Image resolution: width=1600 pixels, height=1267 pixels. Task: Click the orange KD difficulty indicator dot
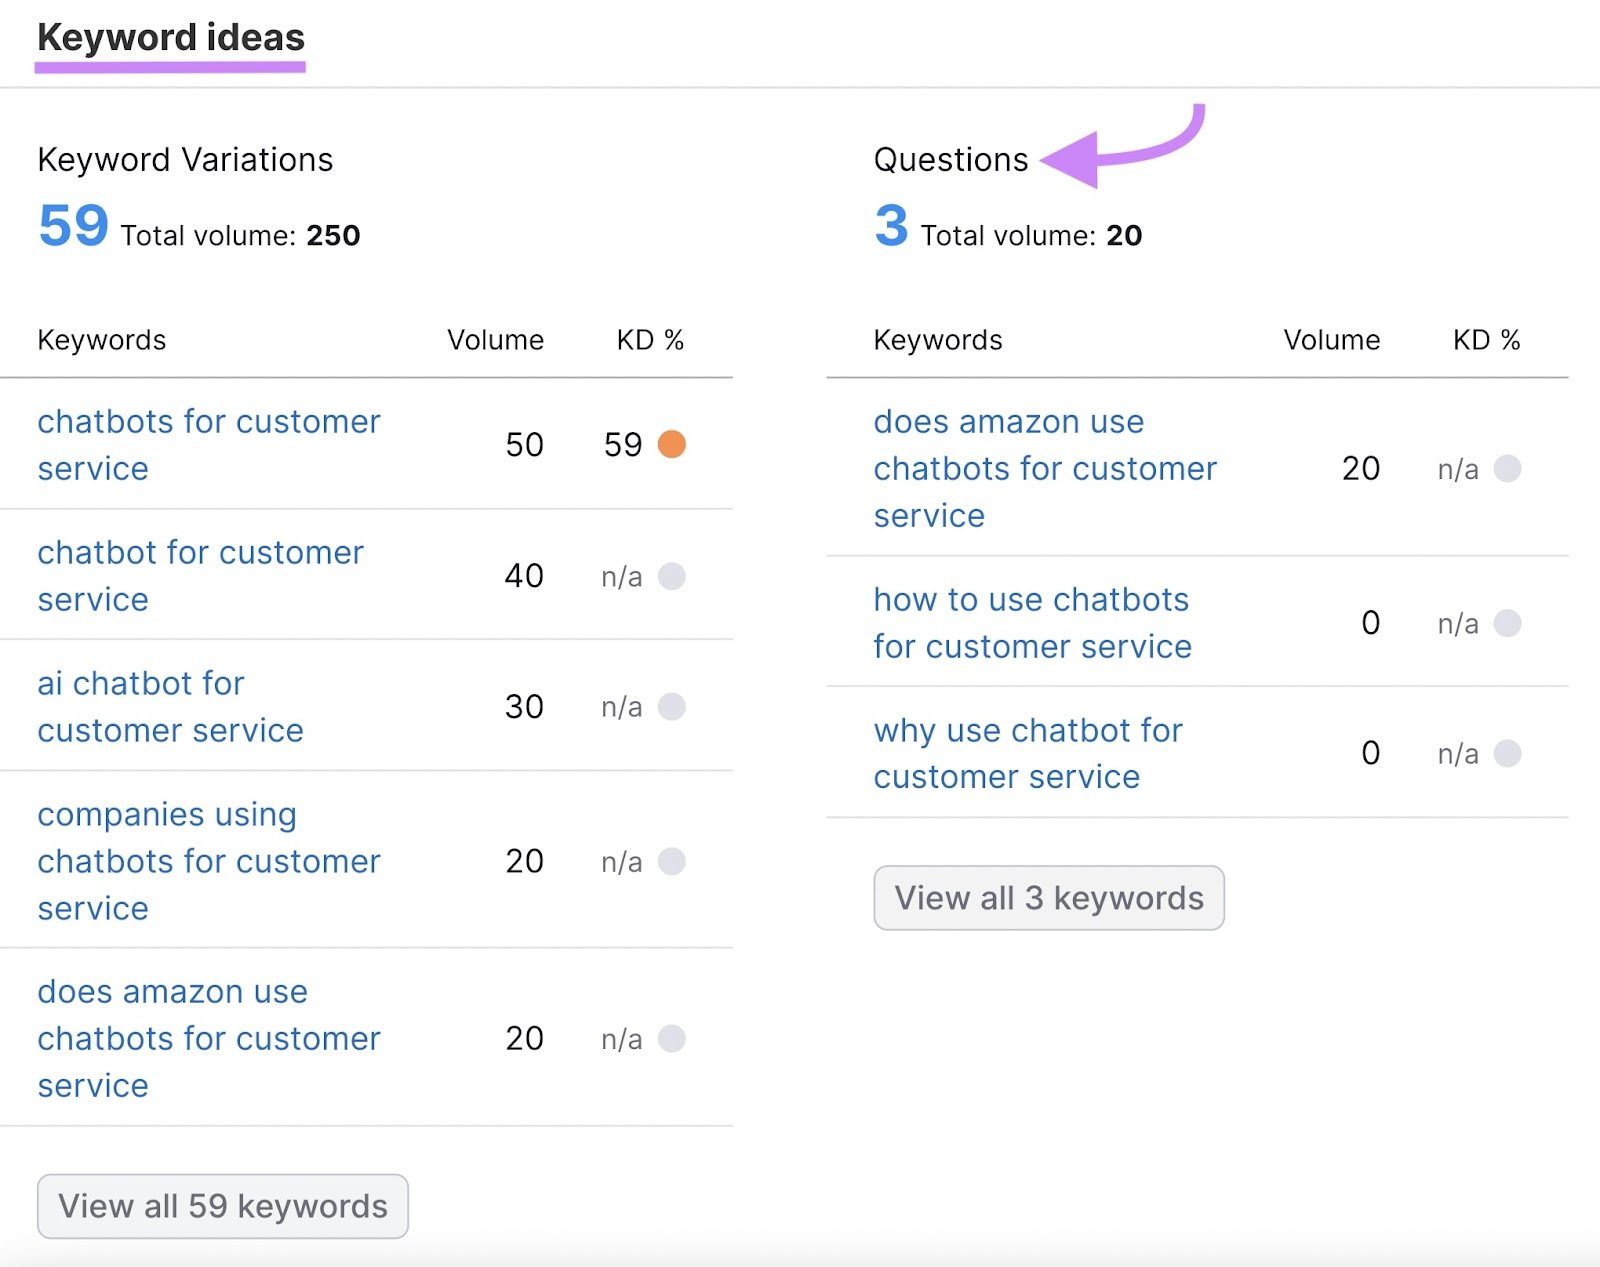tap(672, 445)
